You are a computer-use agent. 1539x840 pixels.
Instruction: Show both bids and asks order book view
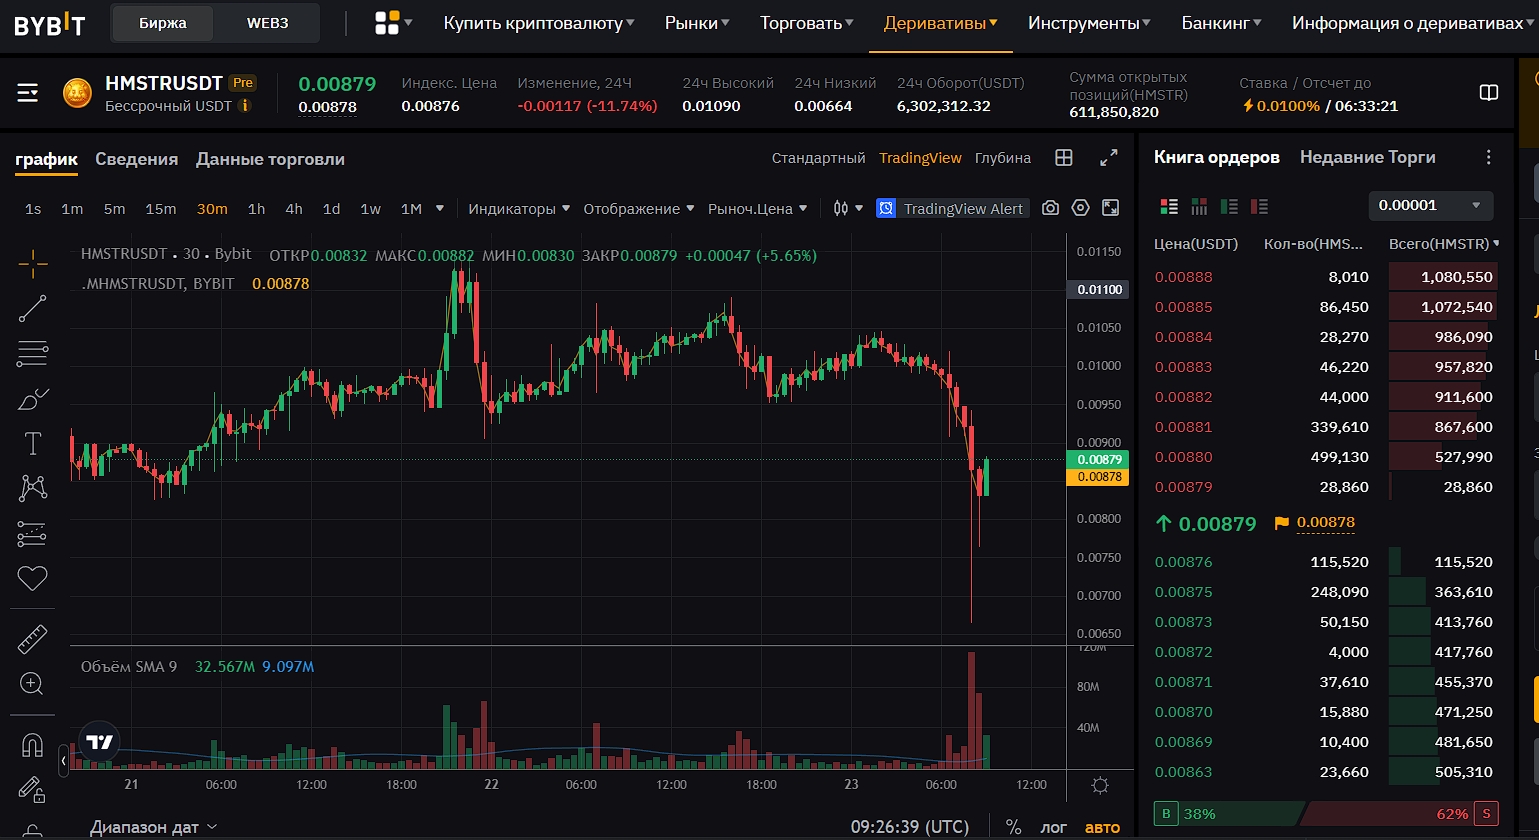(1169, 206)
